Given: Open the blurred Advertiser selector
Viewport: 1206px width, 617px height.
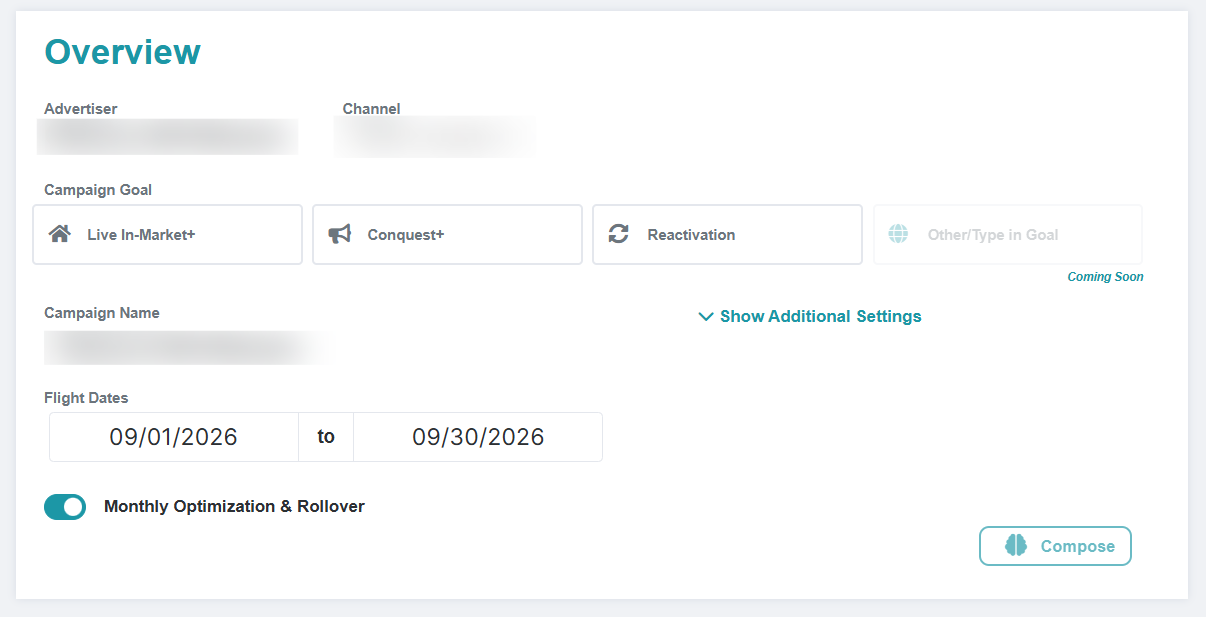Looking at the screenshot, I should [168, 137].
